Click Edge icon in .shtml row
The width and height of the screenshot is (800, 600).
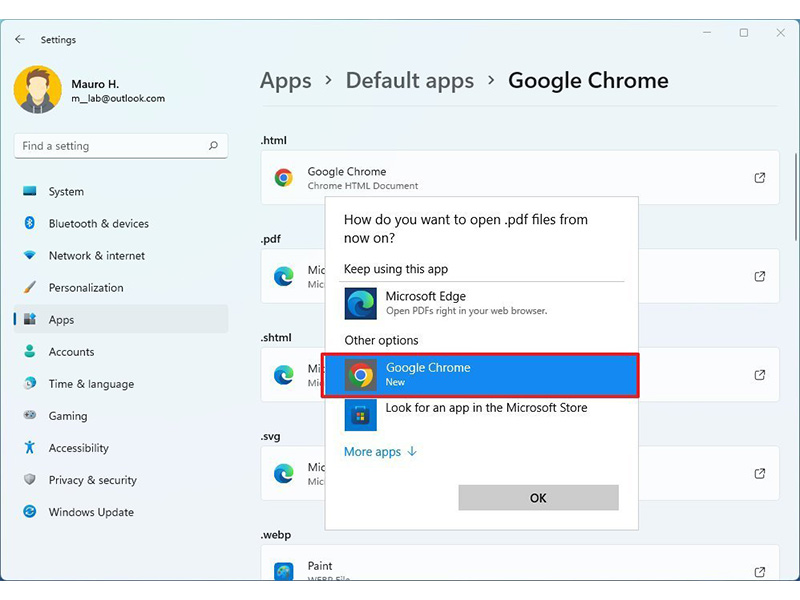(x=284, y=375)
